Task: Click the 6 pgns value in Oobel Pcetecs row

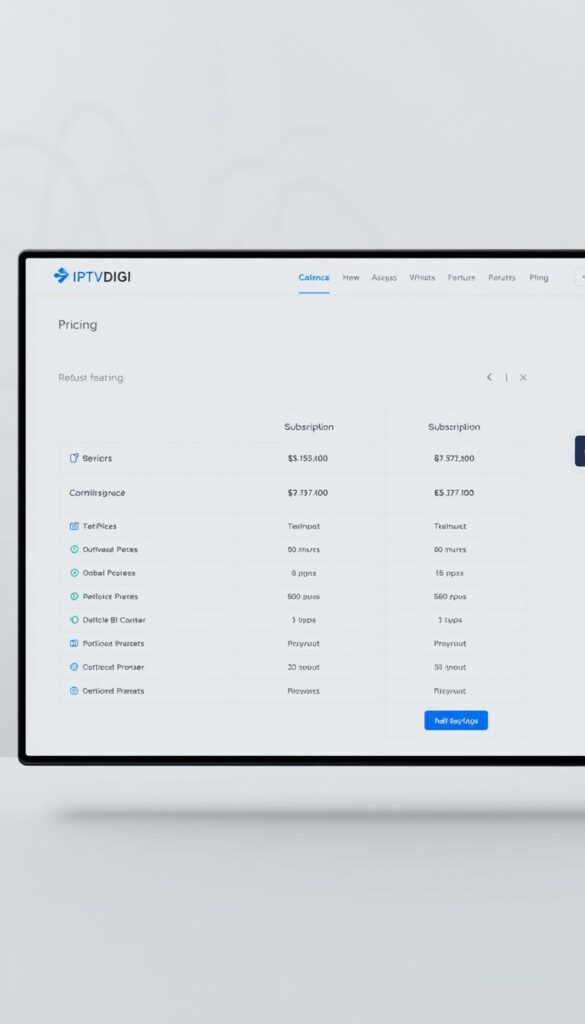Action: click(x=304, y=573)
